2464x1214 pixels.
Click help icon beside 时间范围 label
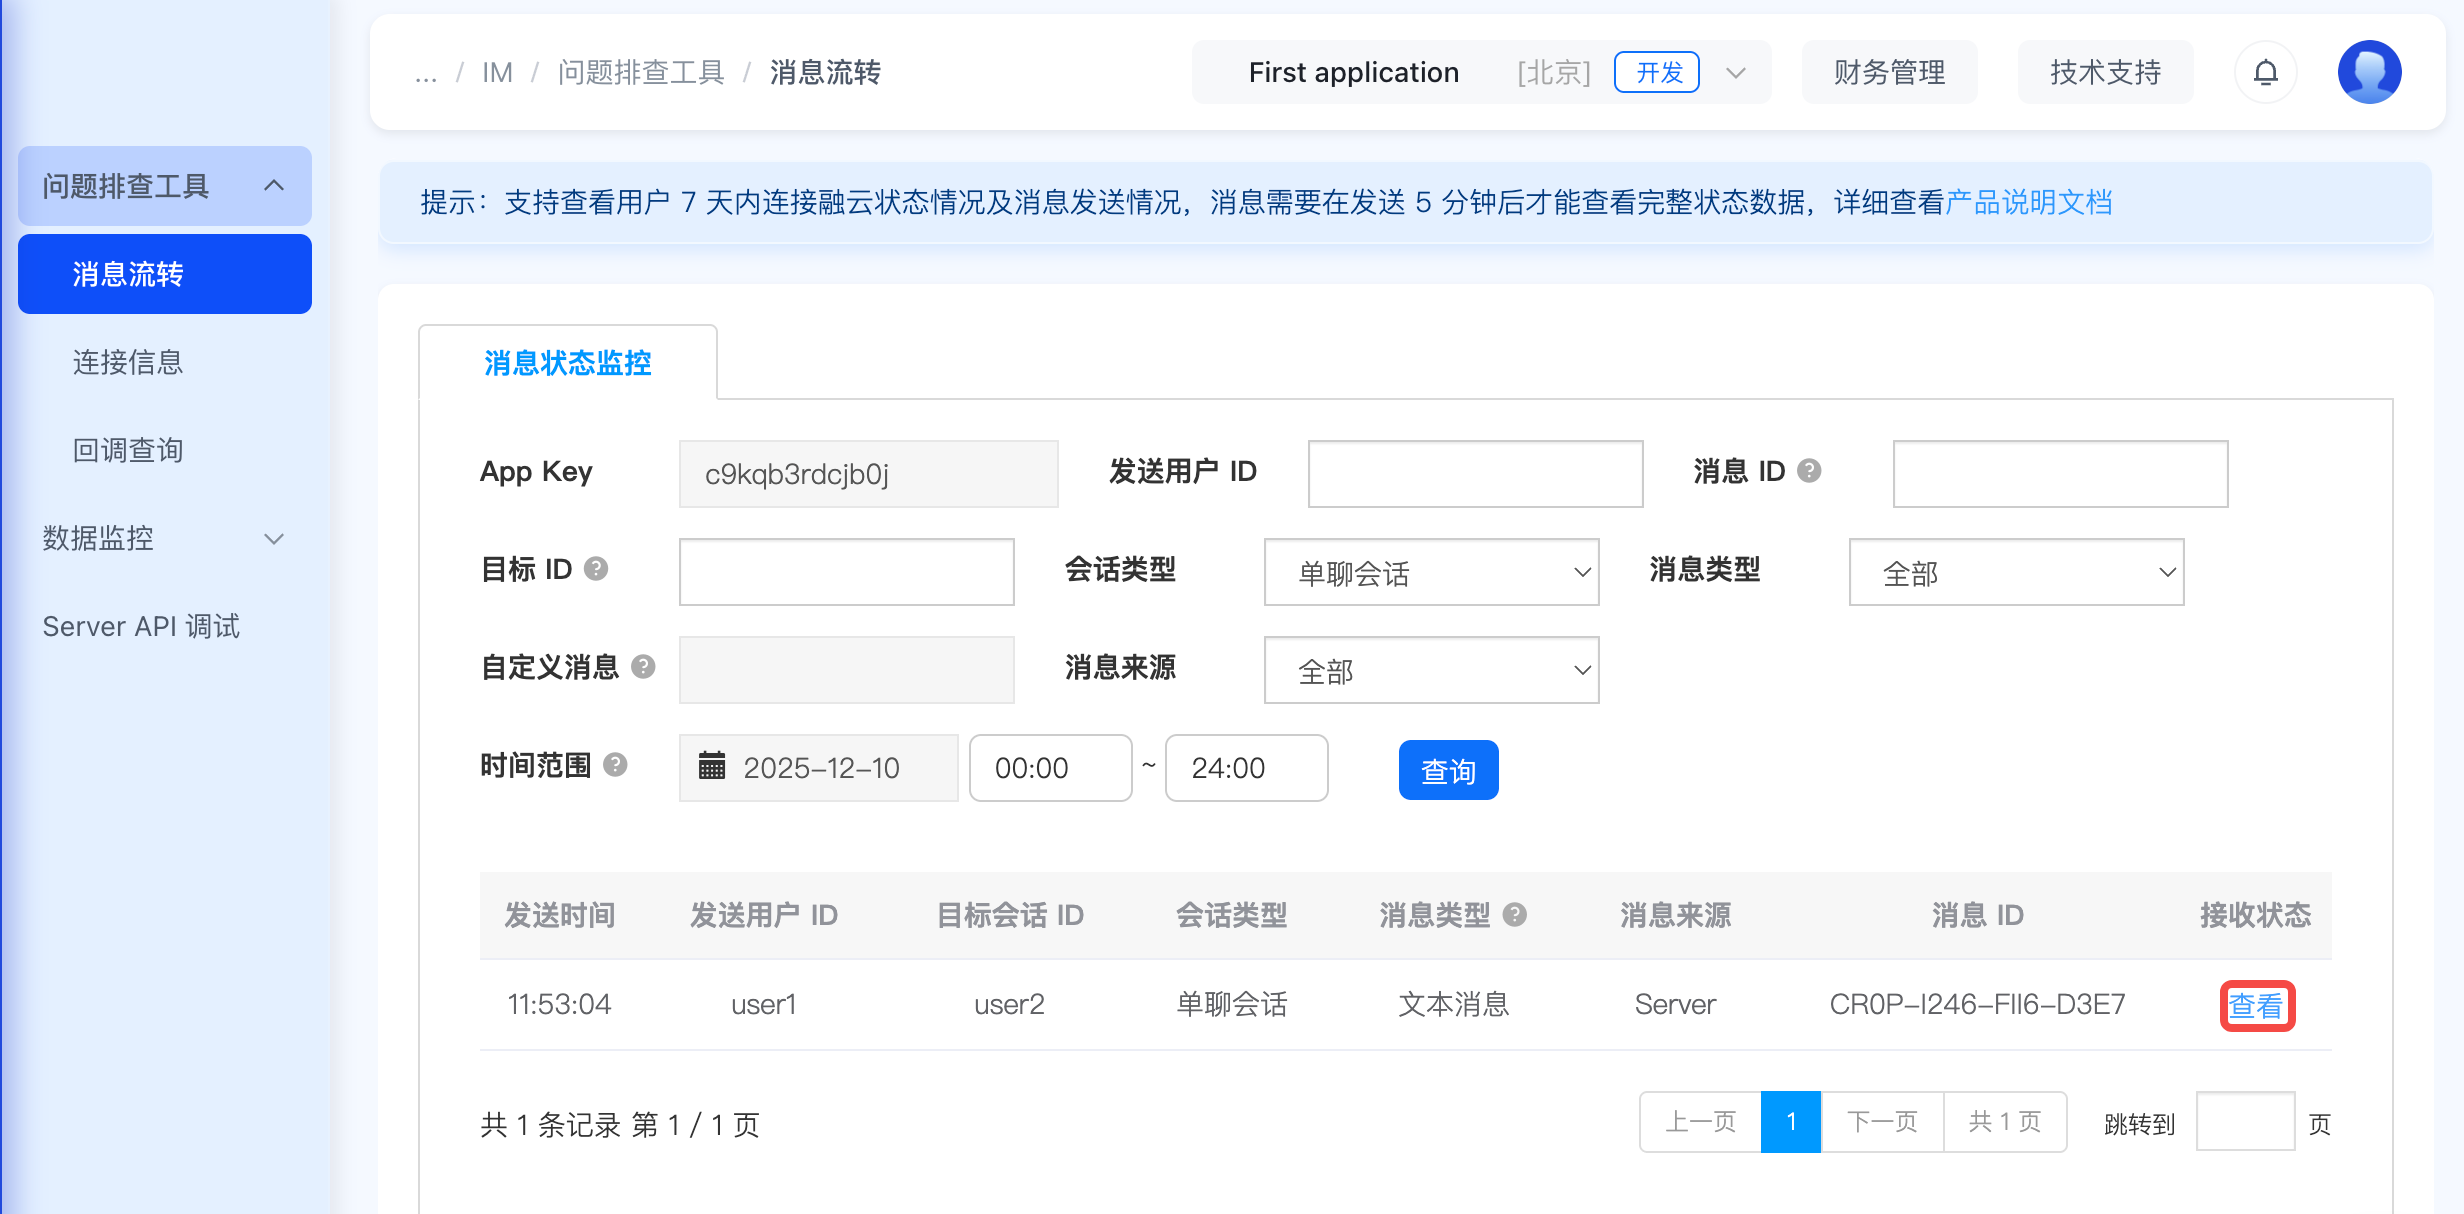point(616,765)
